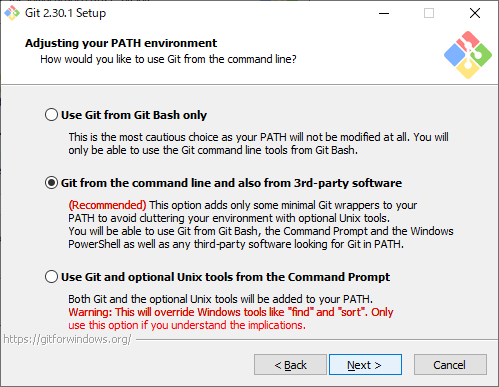
Task: Close the Git Setup window
Action: (475, 13)
